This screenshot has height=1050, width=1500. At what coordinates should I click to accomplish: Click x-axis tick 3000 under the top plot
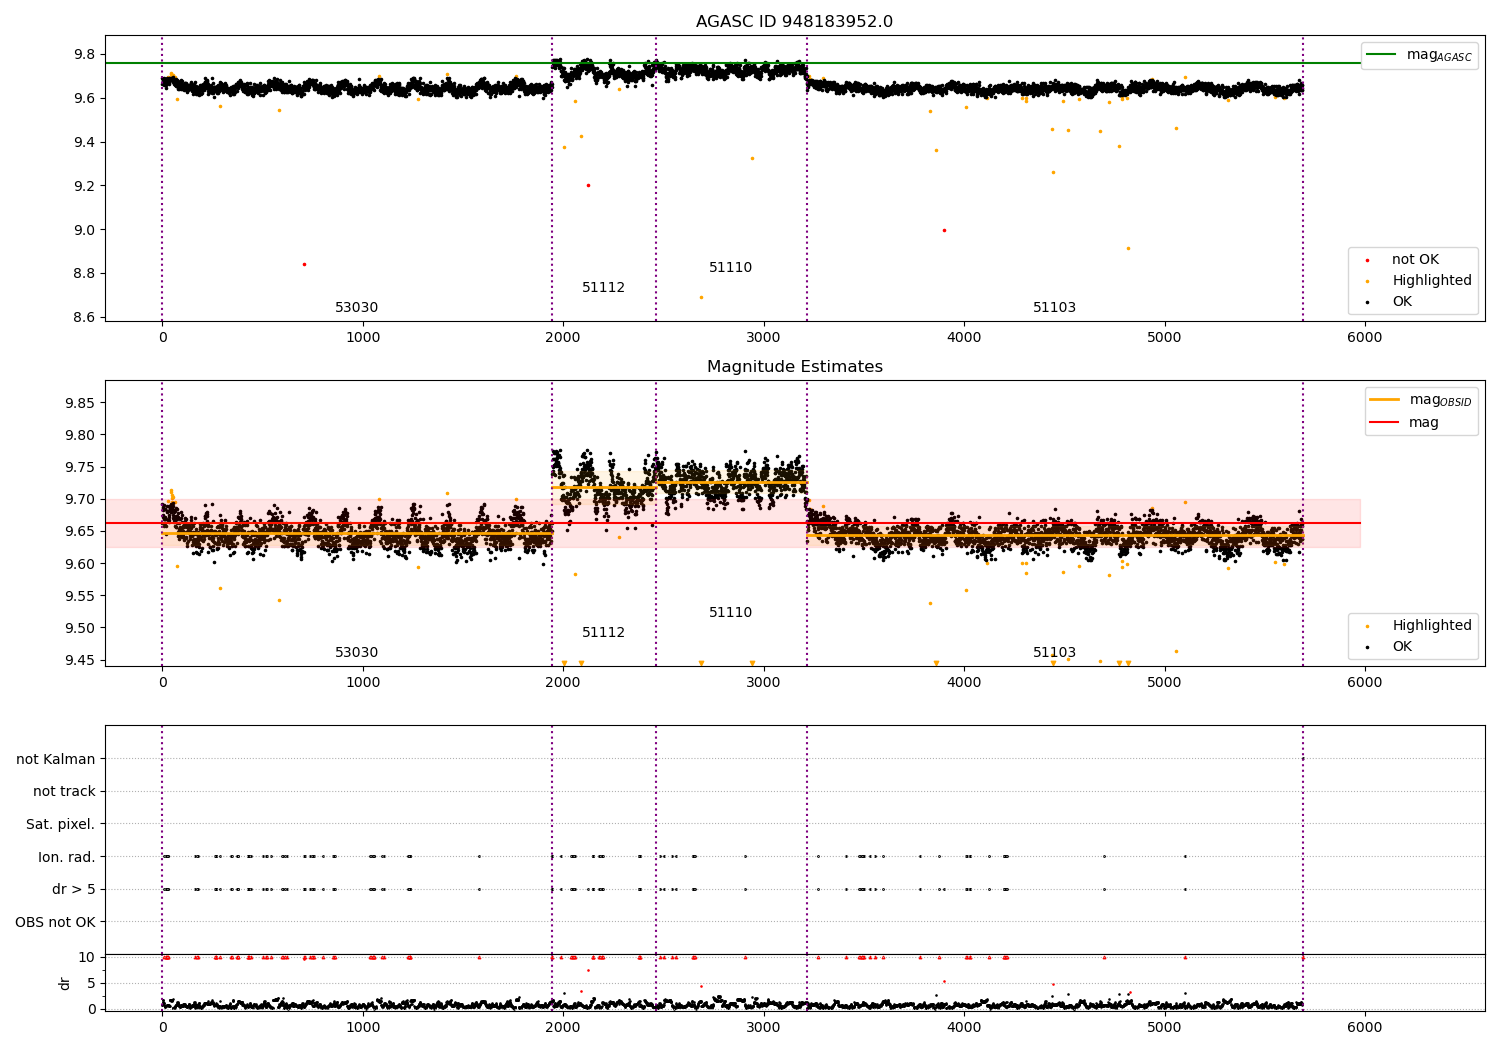[764, 338]
